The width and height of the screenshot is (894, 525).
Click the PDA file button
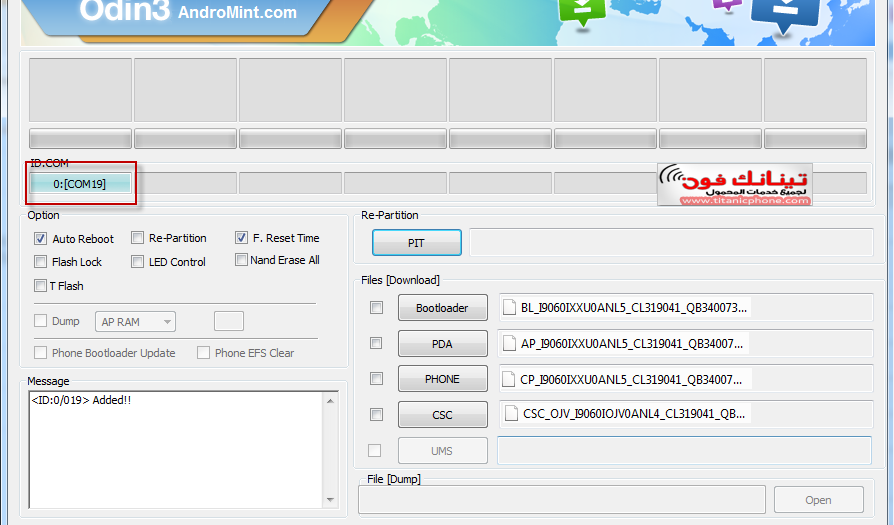[442, 344]
